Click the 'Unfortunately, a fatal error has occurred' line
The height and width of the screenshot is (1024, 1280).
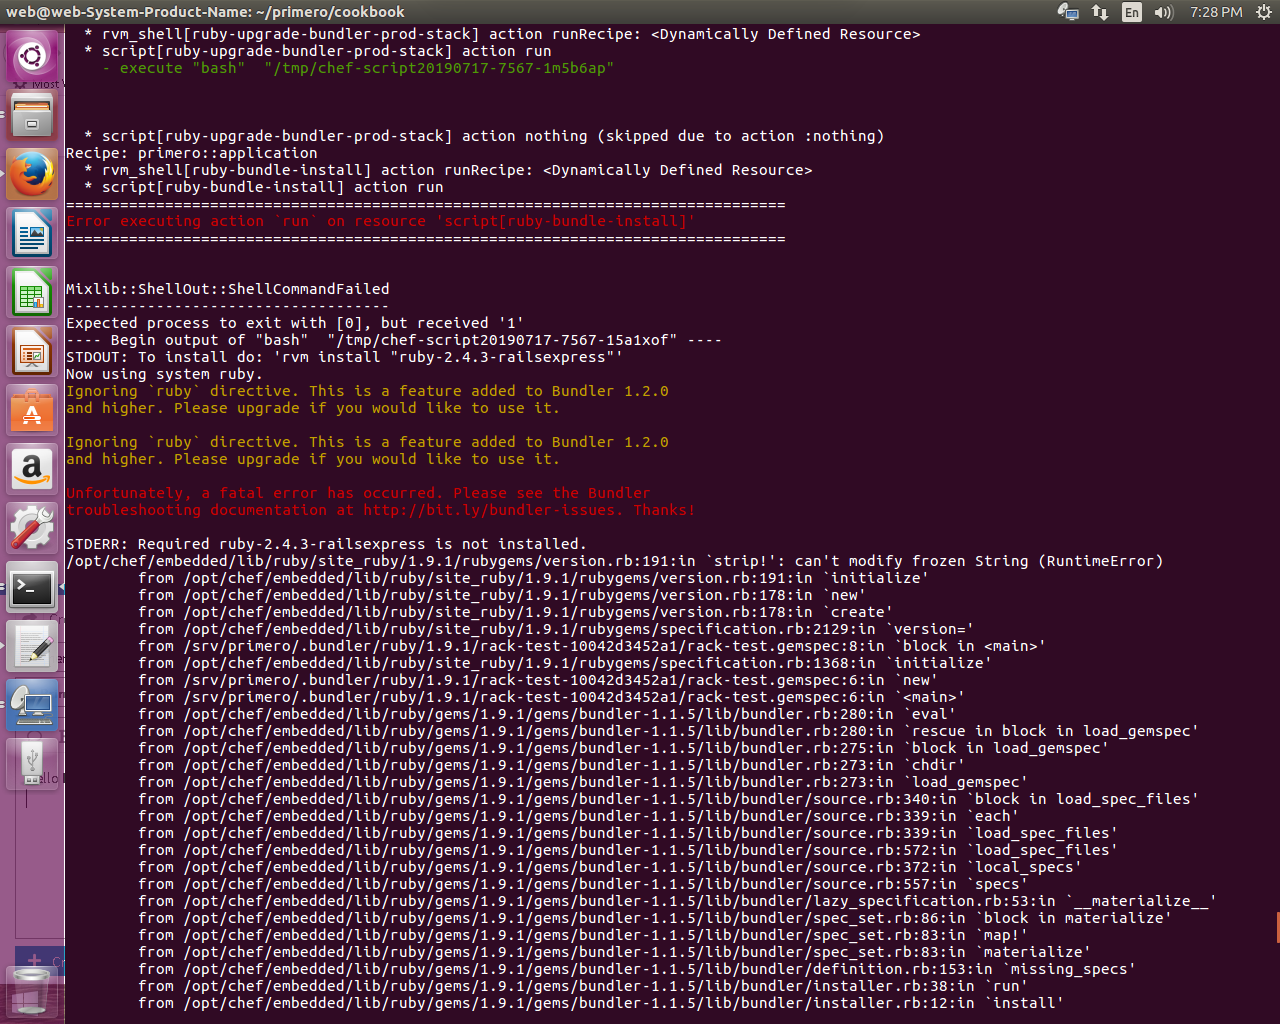pos(358,493)
